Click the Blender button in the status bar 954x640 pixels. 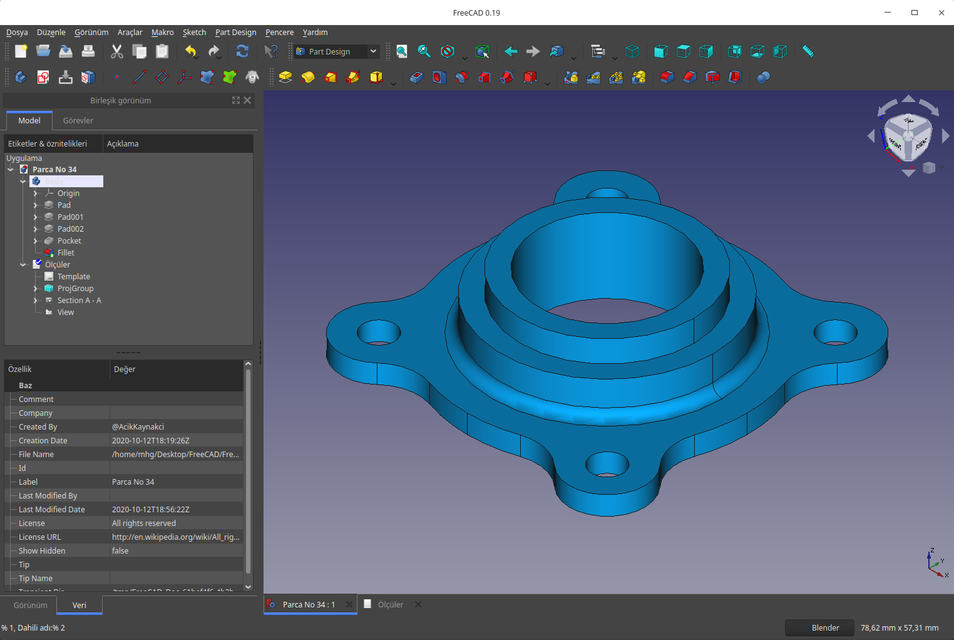[x=821, y=628]
